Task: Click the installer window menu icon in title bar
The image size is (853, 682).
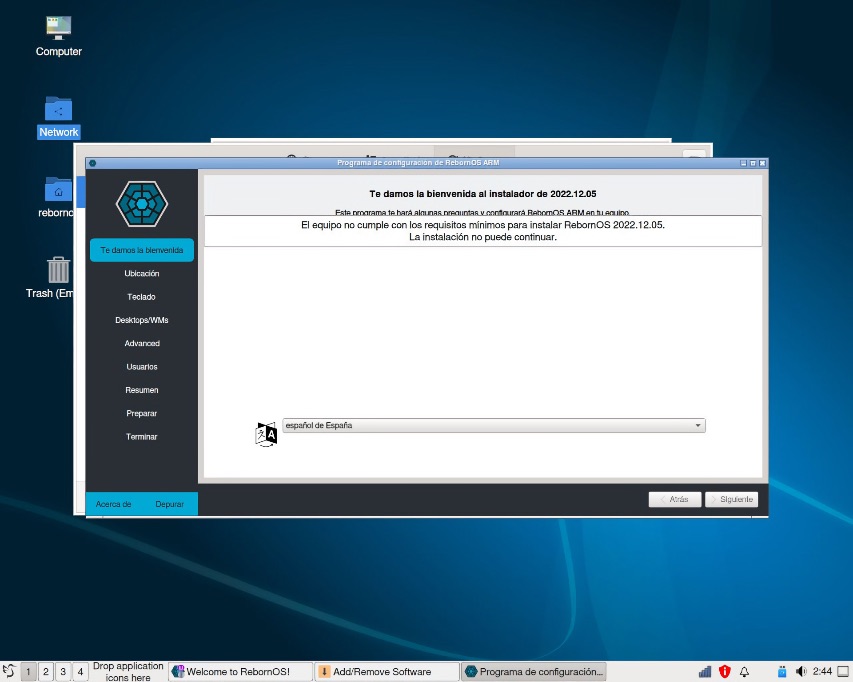Action: coord(92,163)
